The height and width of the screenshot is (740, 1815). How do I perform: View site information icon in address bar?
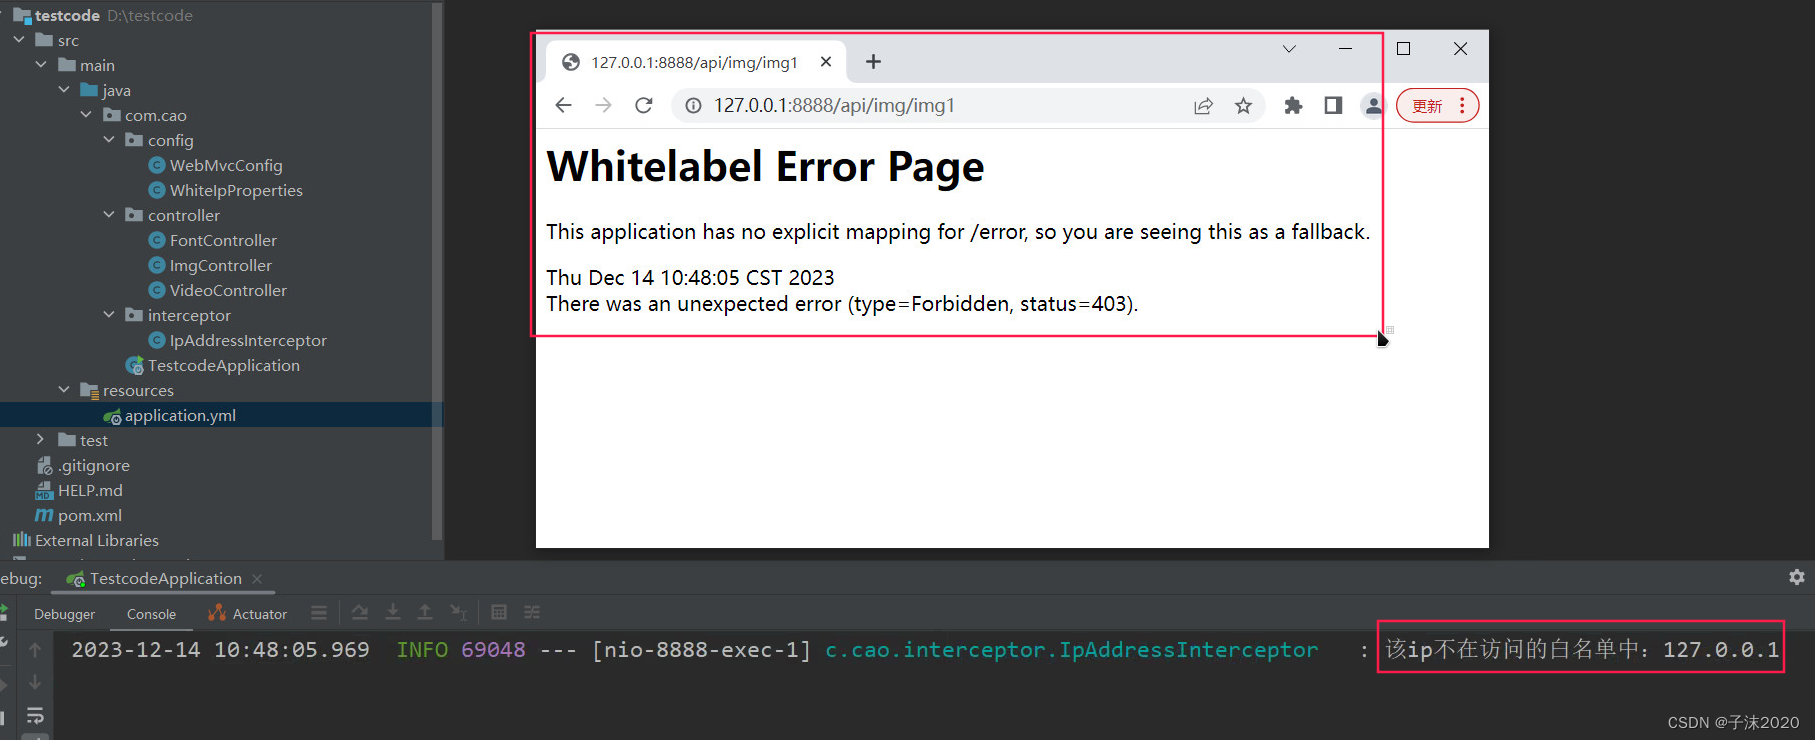(x=693, y=105)
